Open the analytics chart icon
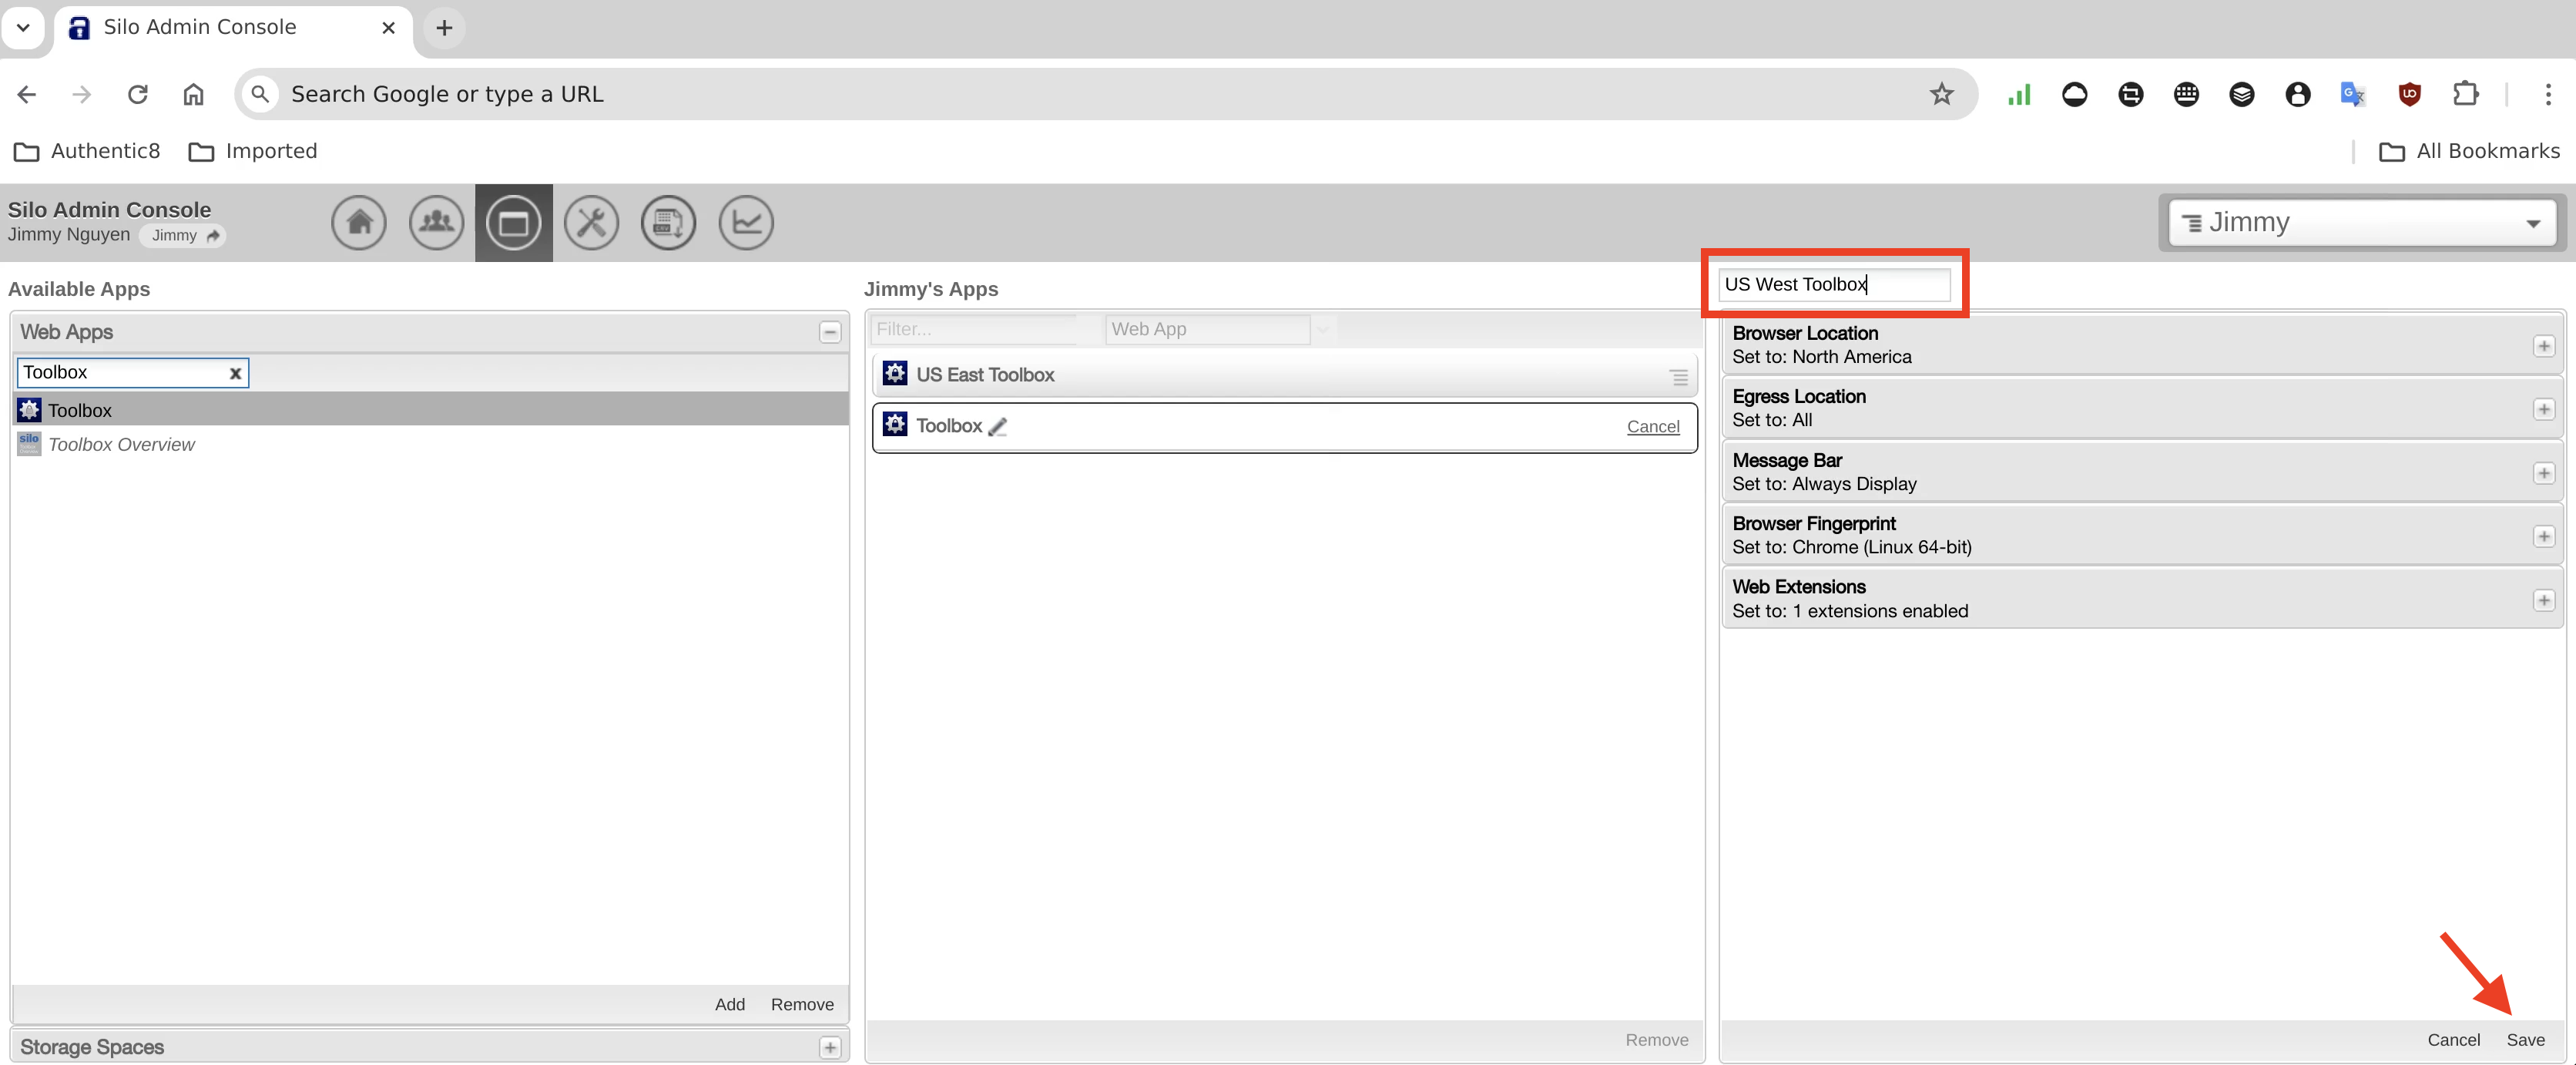 [746, 222]
